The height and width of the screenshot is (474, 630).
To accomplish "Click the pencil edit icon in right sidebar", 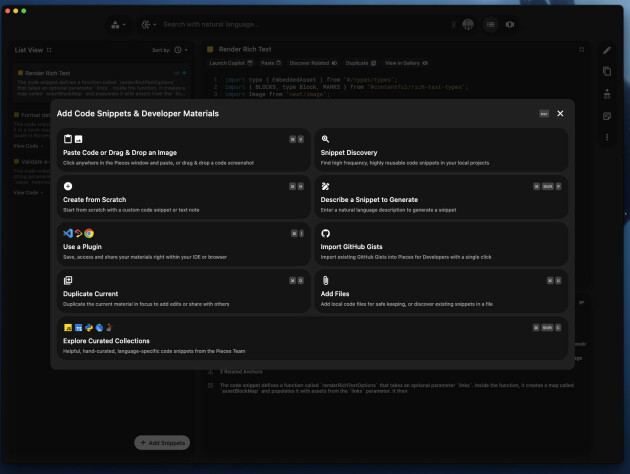I will 607,50.
